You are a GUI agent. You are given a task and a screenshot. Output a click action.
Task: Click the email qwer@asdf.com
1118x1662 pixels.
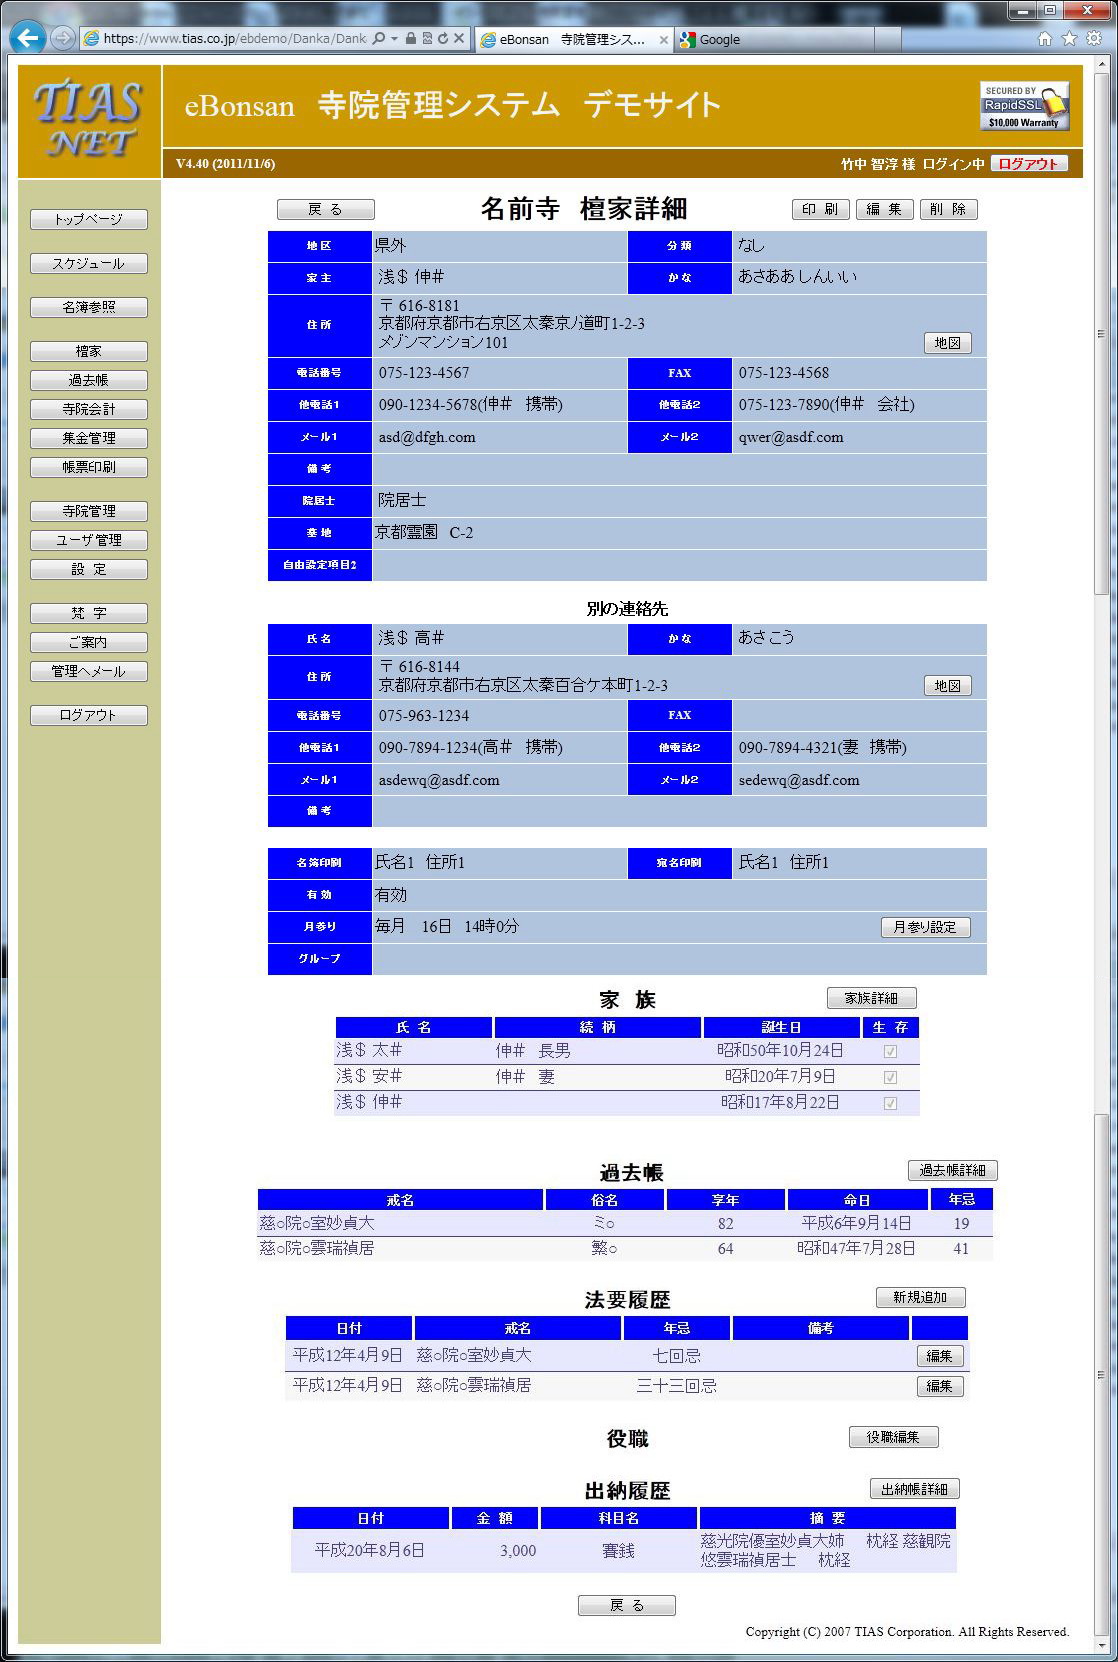[x=791, y=437]
